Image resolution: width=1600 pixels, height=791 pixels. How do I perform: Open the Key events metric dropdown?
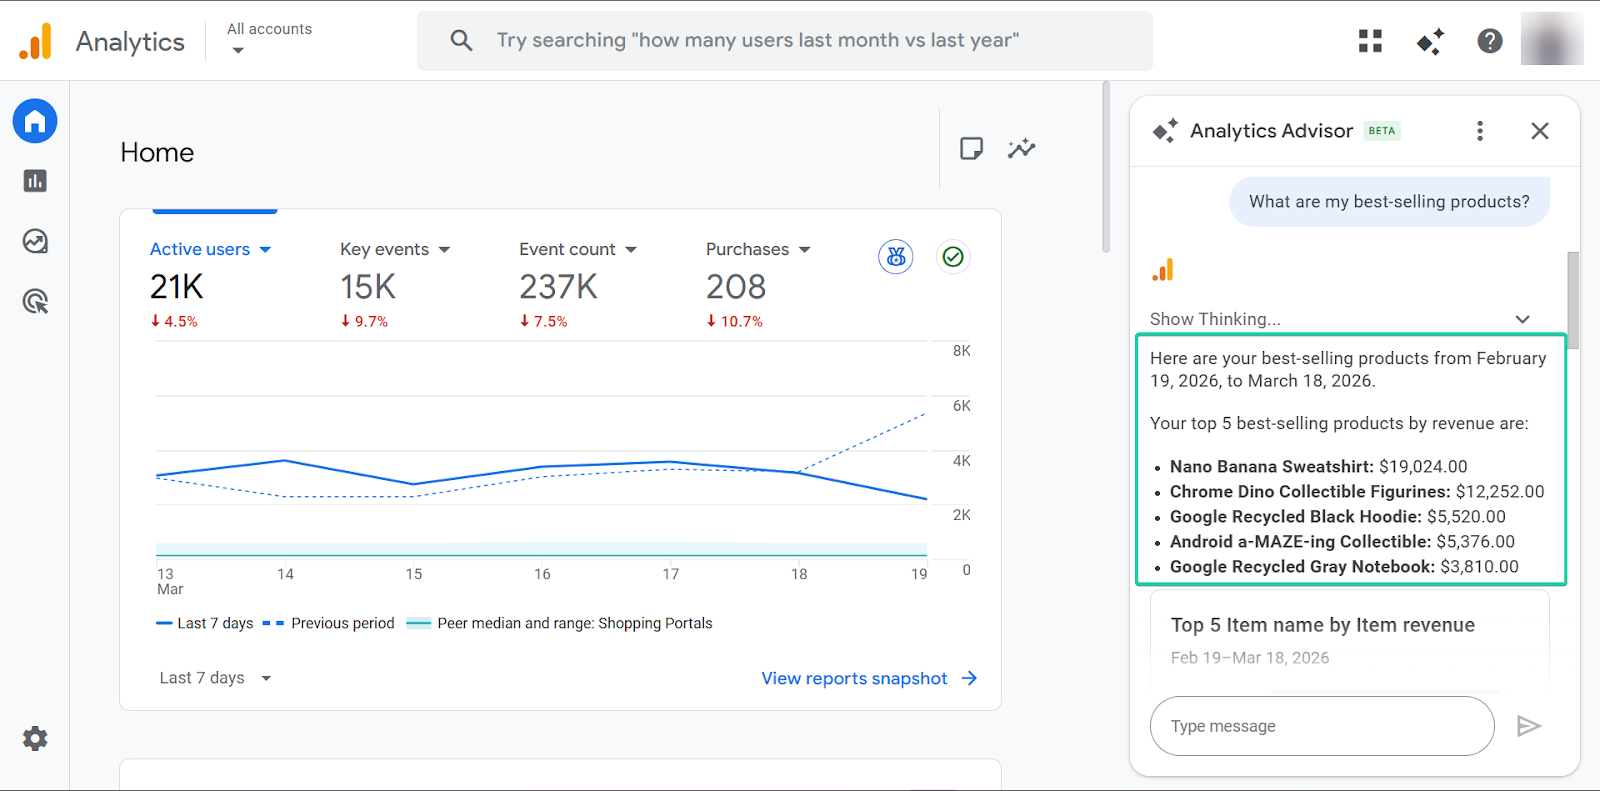pyautogui.click(x=395, y=249)
